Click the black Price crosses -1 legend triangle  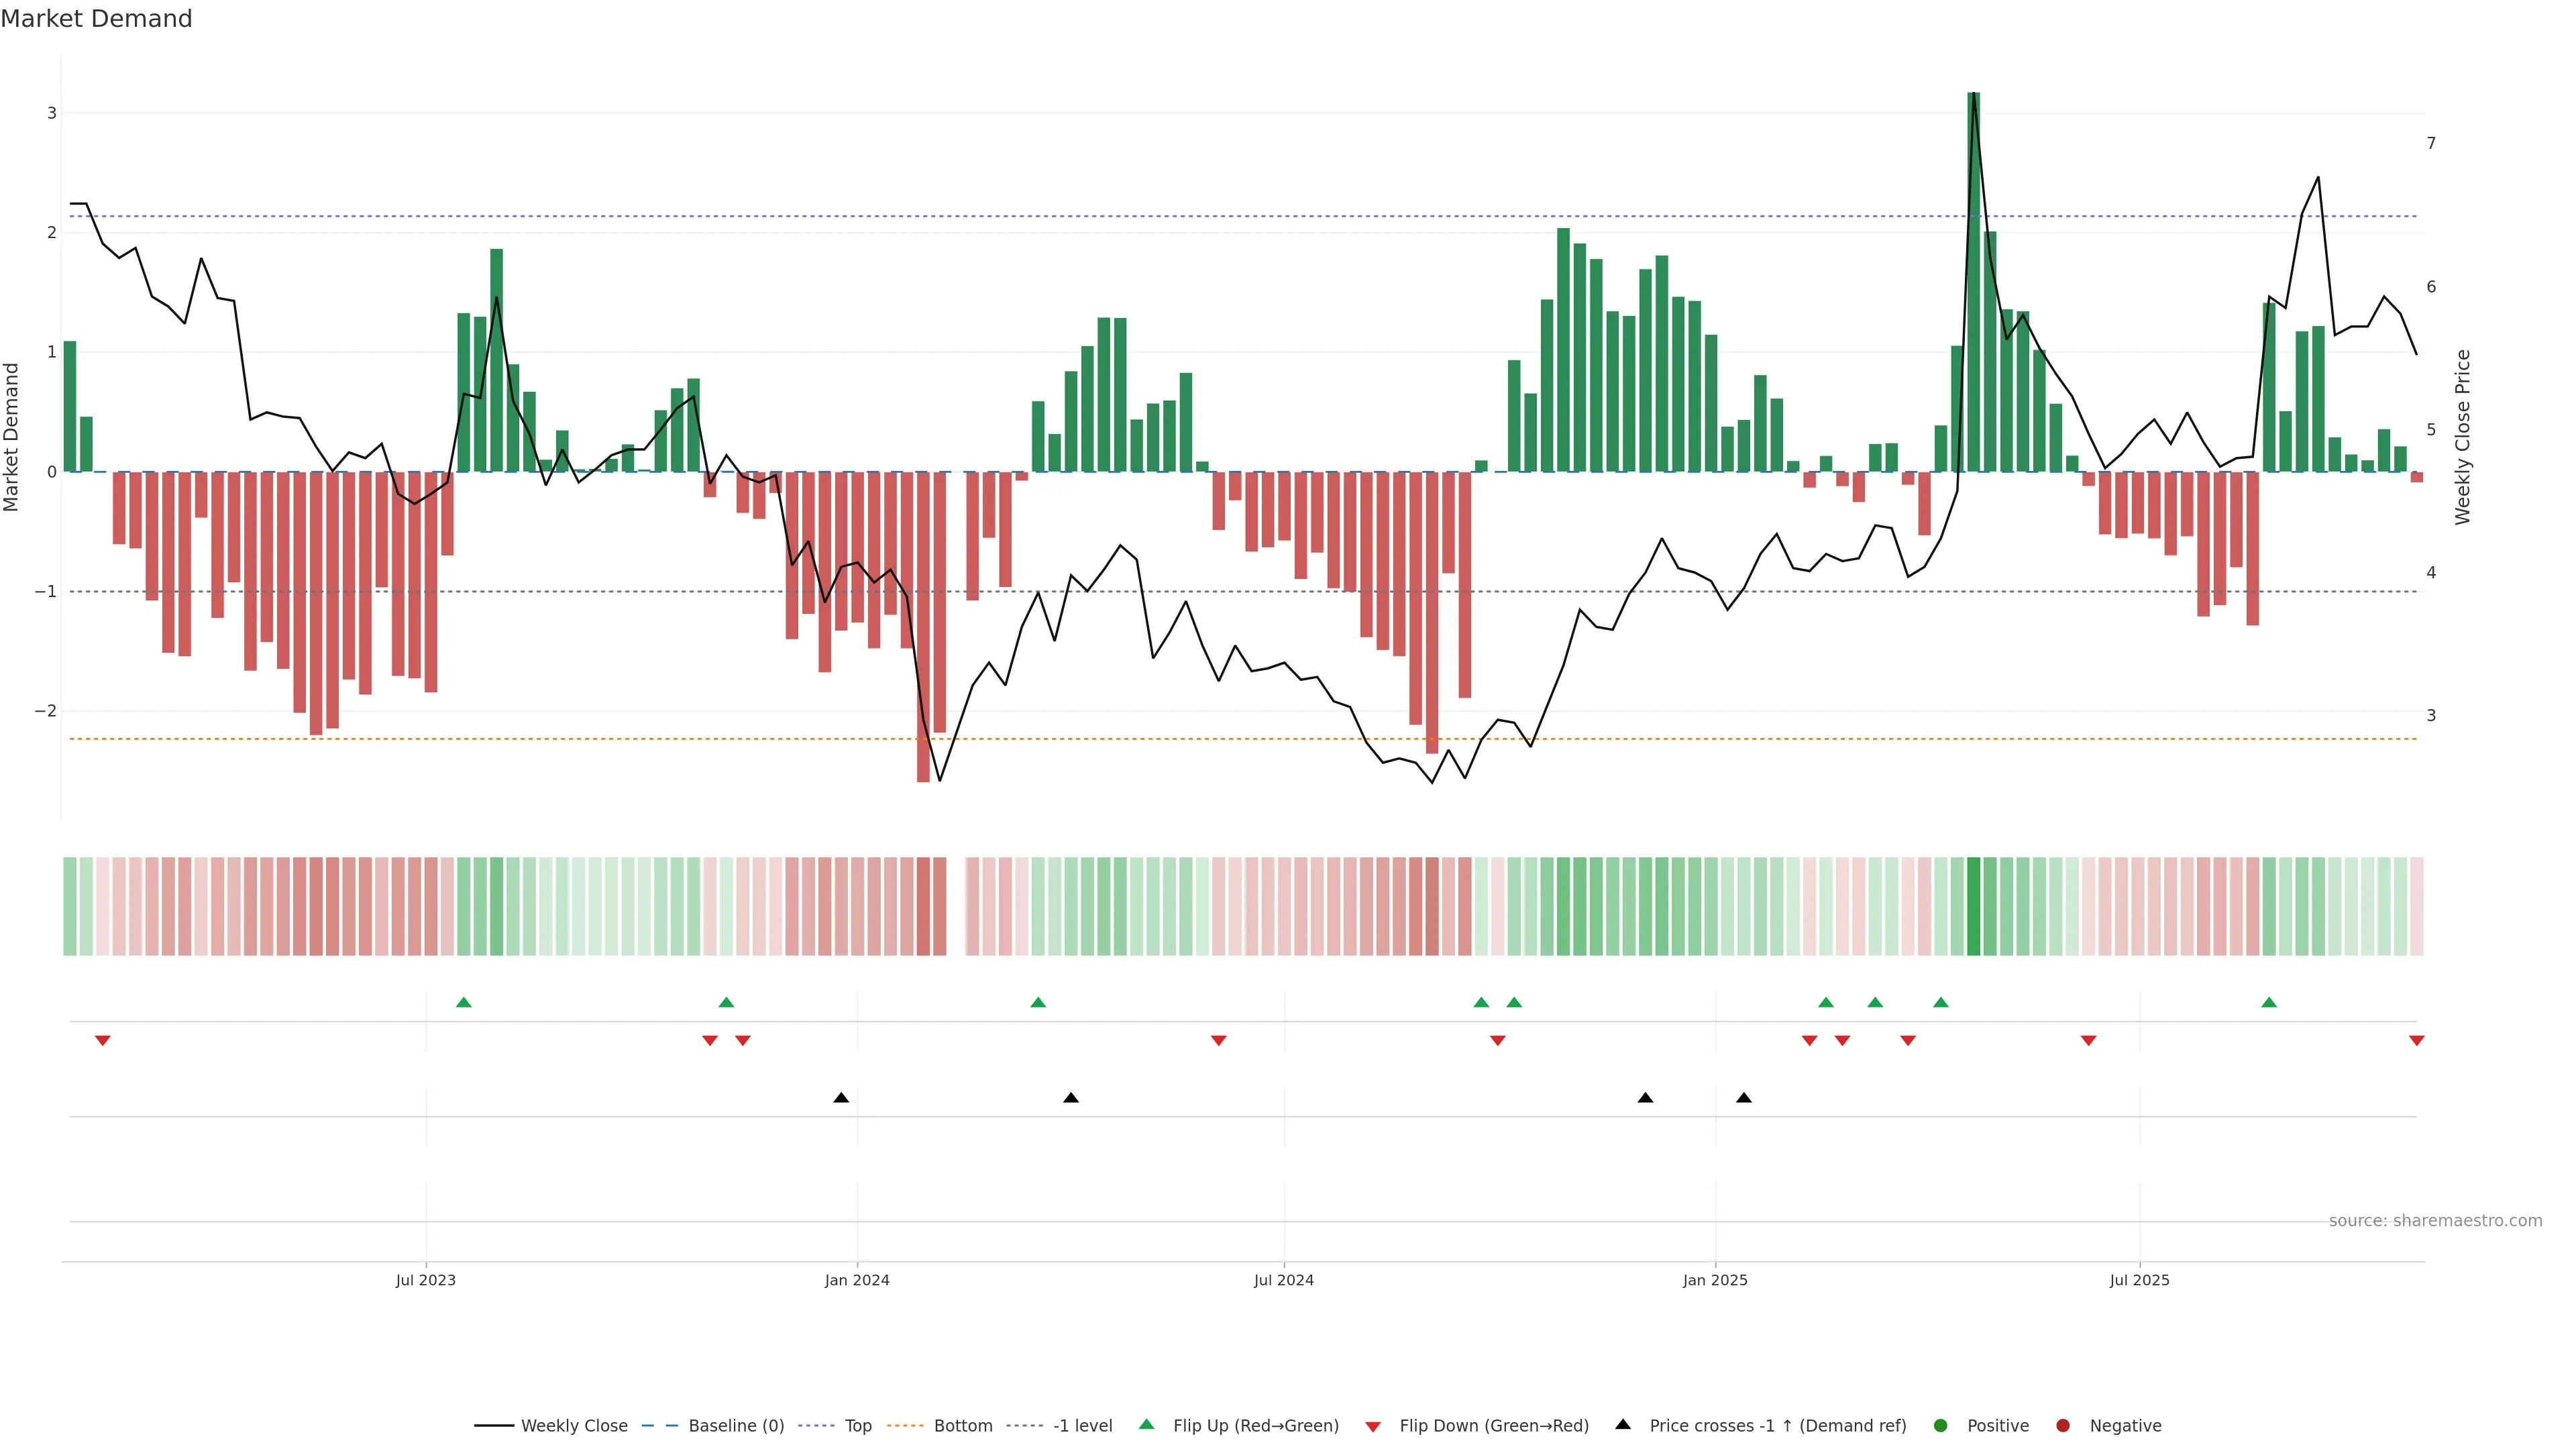click(1623, 1424)
